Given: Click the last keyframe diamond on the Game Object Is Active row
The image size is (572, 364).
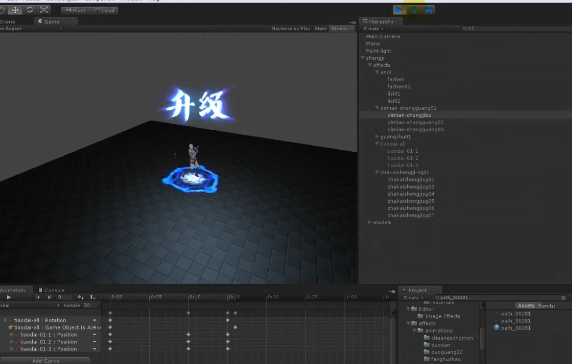Looking at the screenshot, I should (235, 327).
